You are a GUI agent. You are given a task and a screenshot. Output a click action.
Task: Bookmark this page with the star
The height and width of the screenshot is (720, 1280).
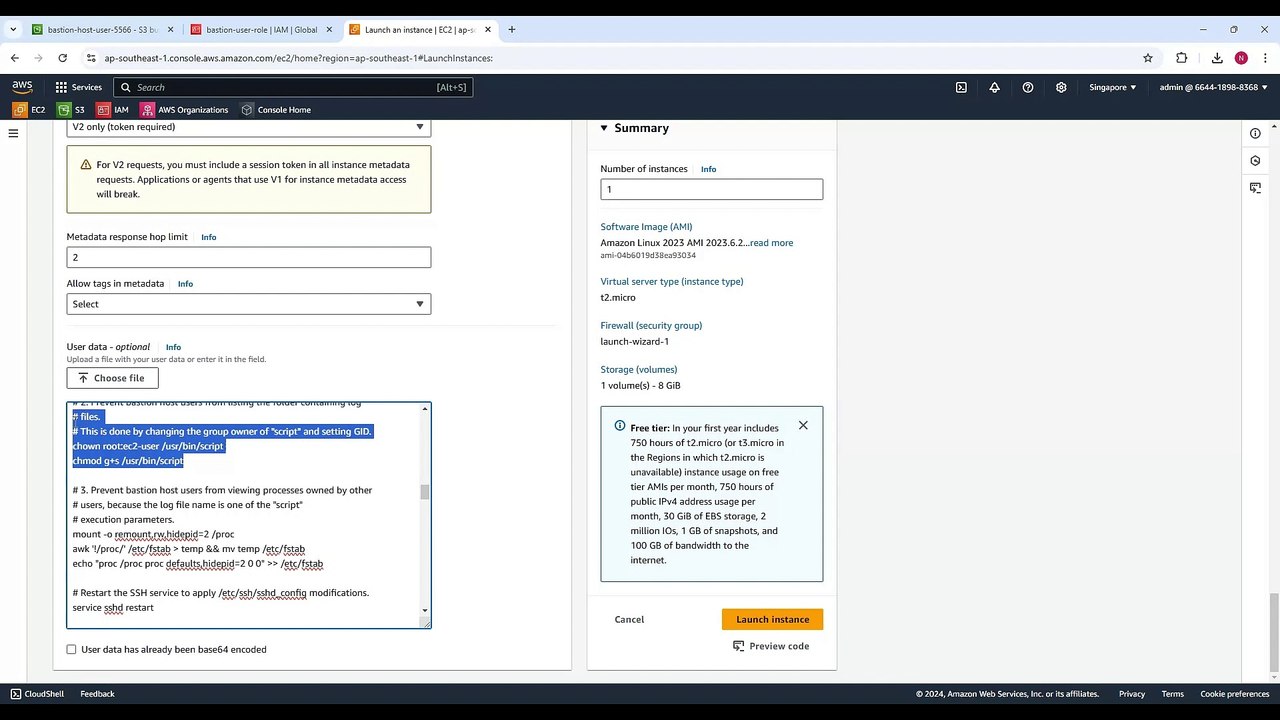tap(1148, 58)
